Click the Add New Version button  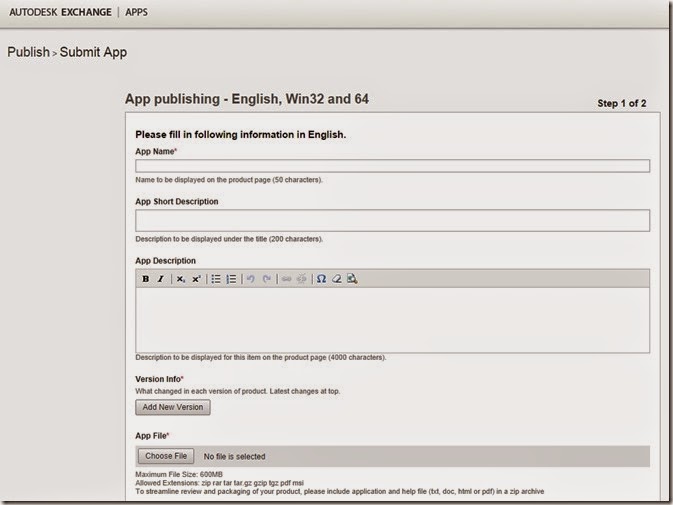click(x=173, y=407)
